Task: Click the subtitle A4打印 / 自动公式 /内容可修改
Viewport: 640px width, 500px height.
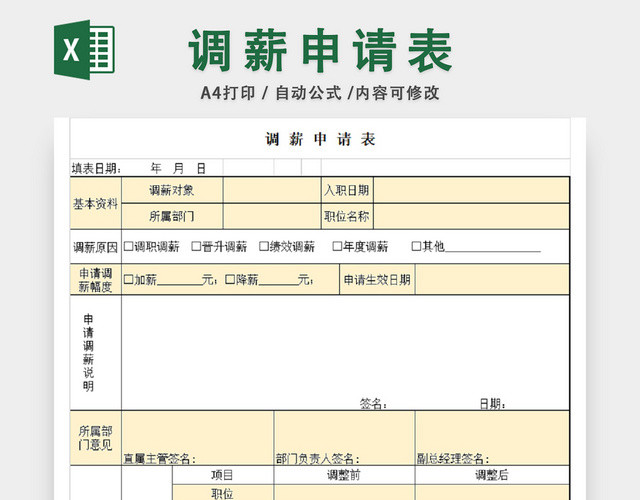Action: (320, 93)
